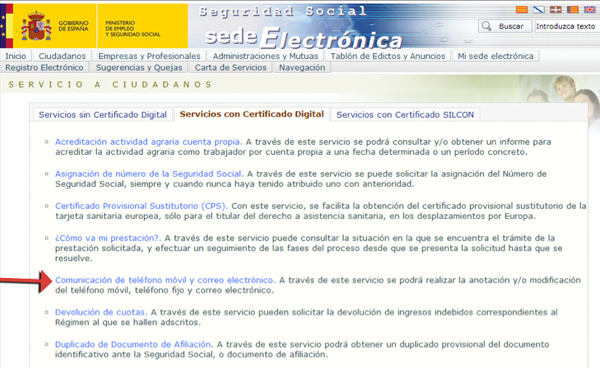Go to Mi sede electrónica

pyautogui.click(x=496, y=56)
